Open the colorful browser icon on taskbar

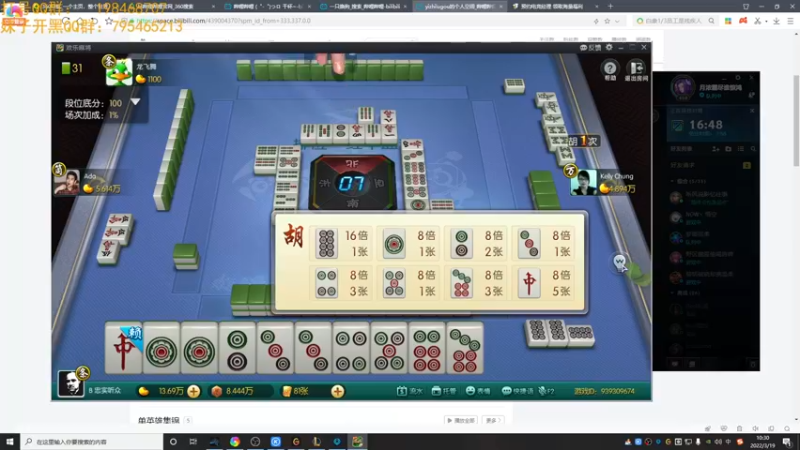[235, 442]
